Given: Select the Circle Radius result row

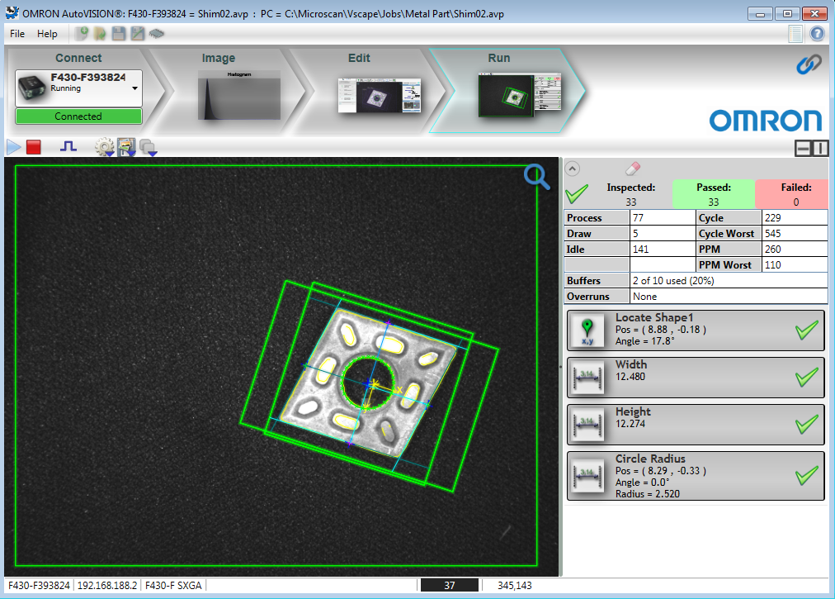Looking at the screenshot, I should click(696, 476).
